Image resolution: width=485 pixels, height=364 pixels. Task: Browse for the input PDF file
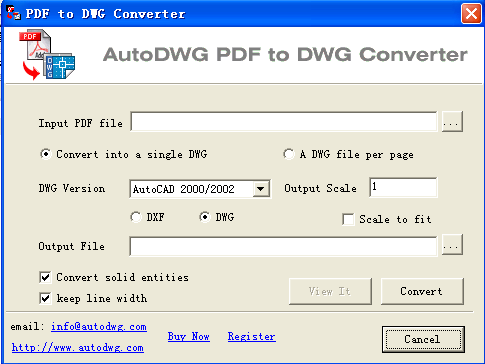pyautogui.click(x=452, y=122)
